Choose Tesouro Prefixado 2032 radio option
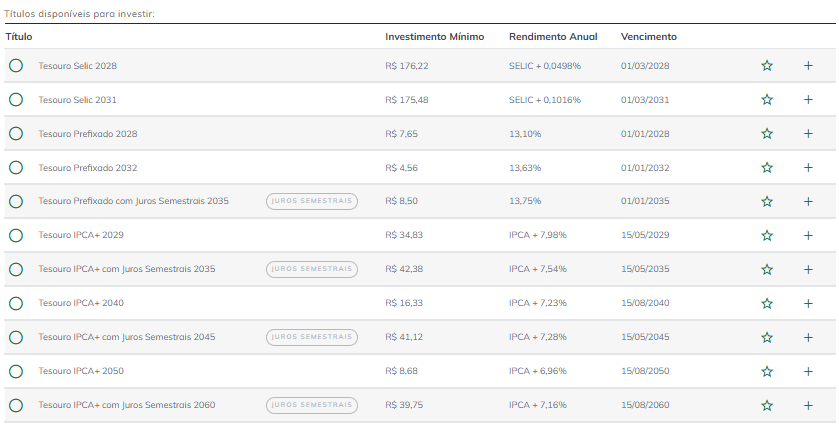 16,168
